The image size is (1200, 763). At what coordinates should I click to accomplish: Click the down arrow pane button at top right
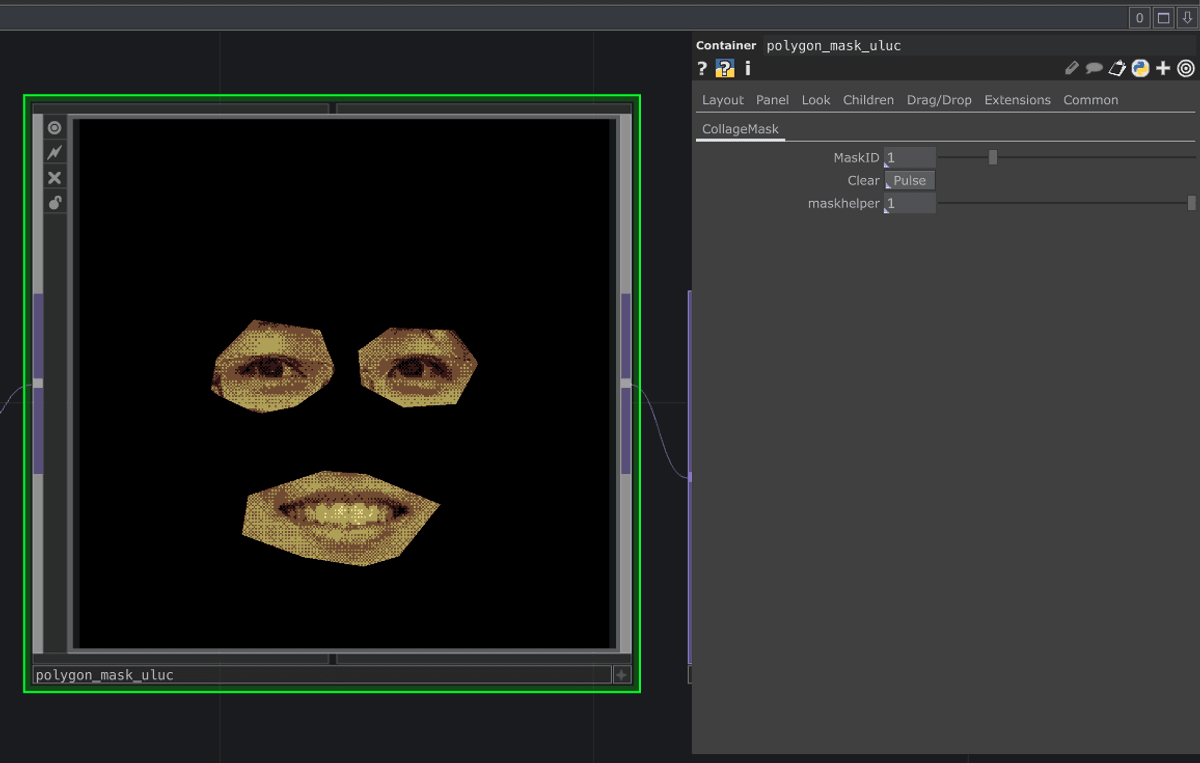(1187, 18)
